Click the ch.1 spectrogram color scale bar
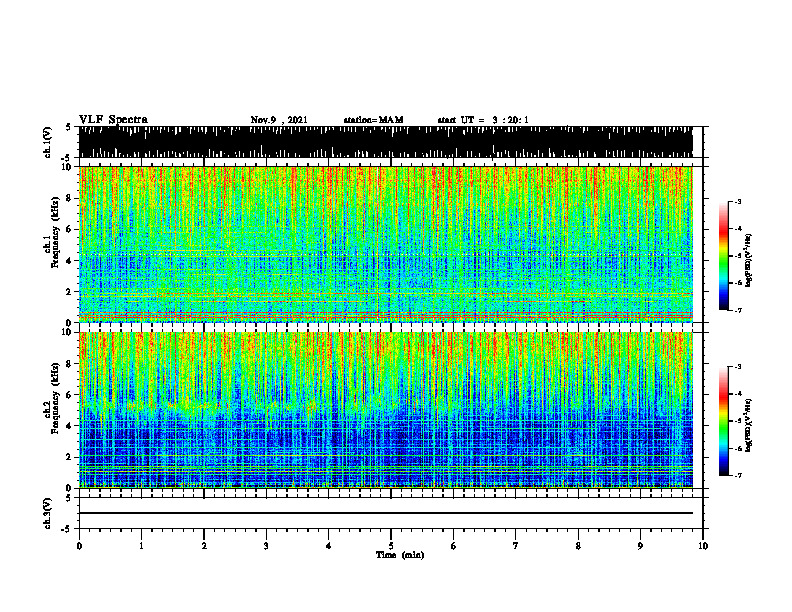792x612 pixels. click(723, 256)
